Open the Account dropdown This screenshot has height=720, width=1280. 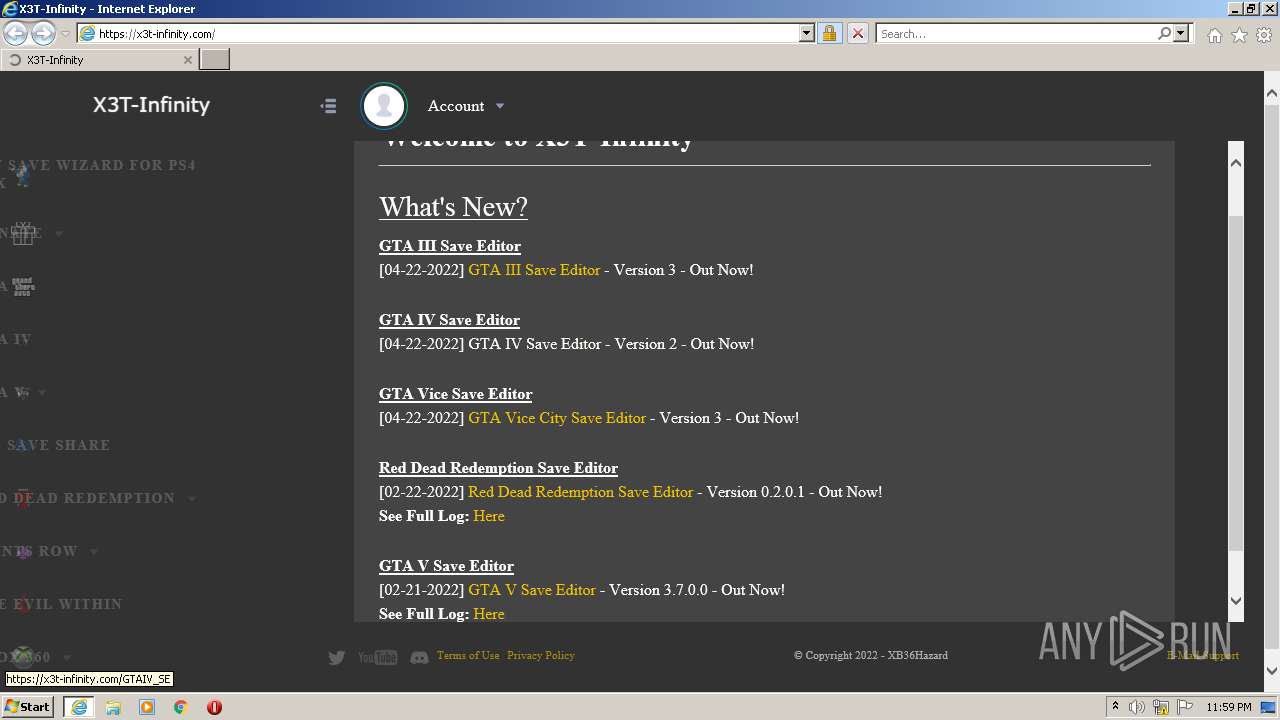[x=466, y=106]
